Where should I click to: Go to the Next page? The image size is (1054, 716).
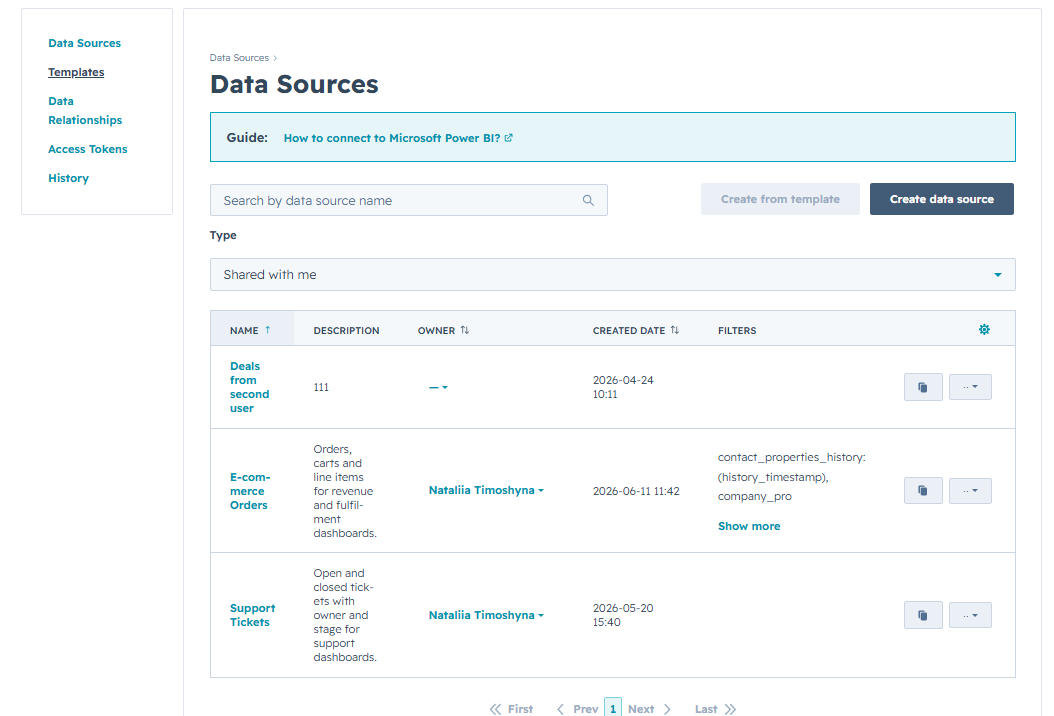pos(649,709)
